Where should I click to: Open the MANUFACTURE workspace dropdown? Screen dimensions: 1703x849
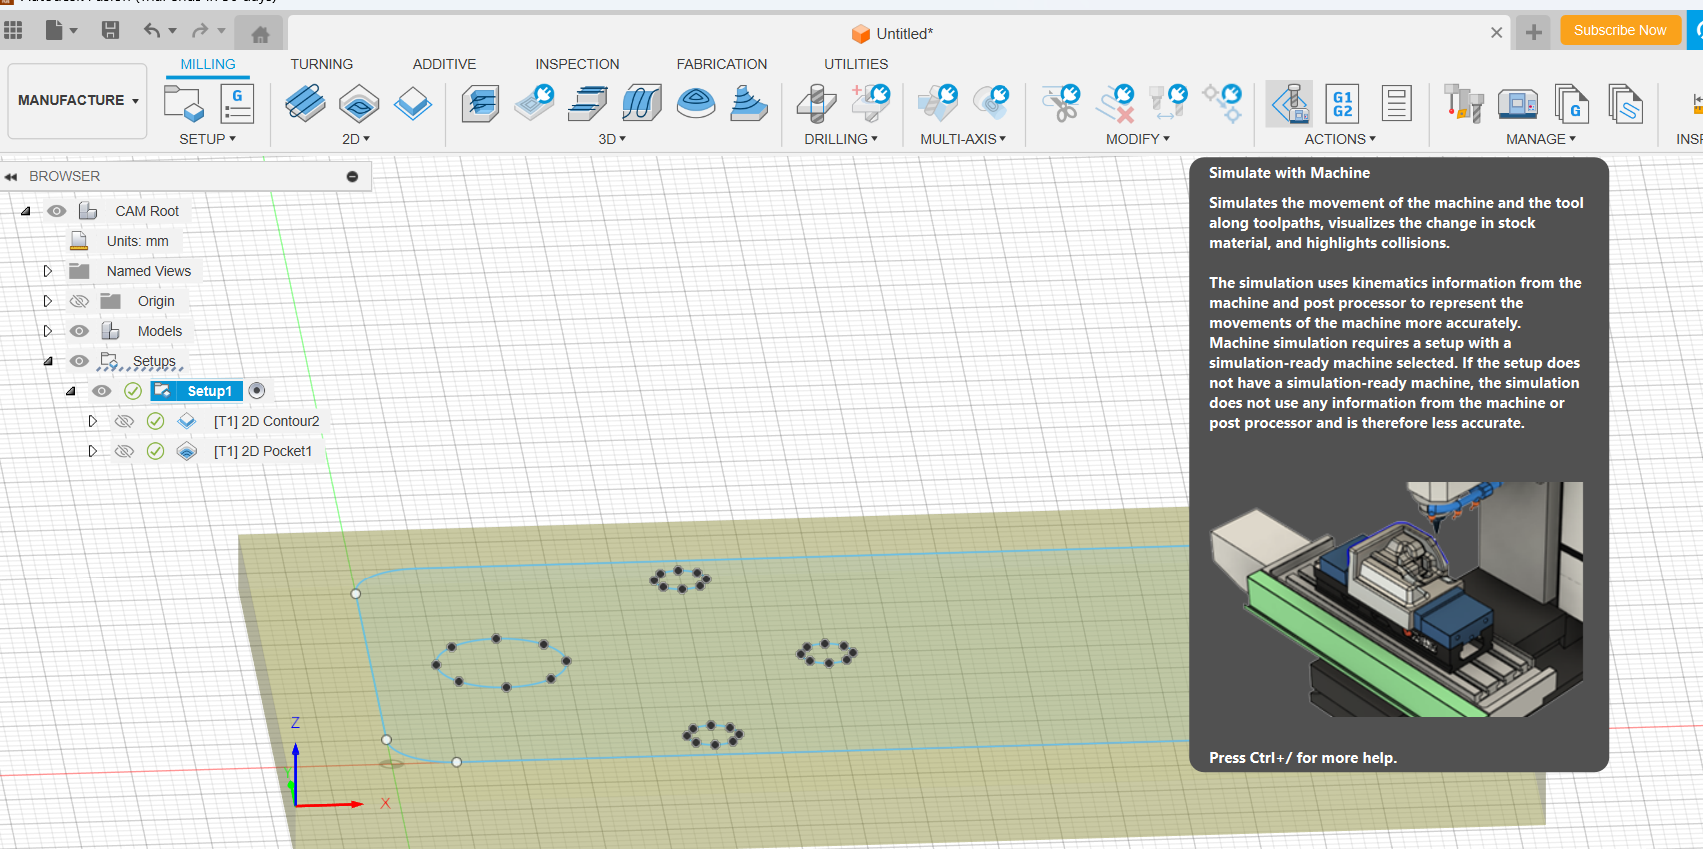78,100
